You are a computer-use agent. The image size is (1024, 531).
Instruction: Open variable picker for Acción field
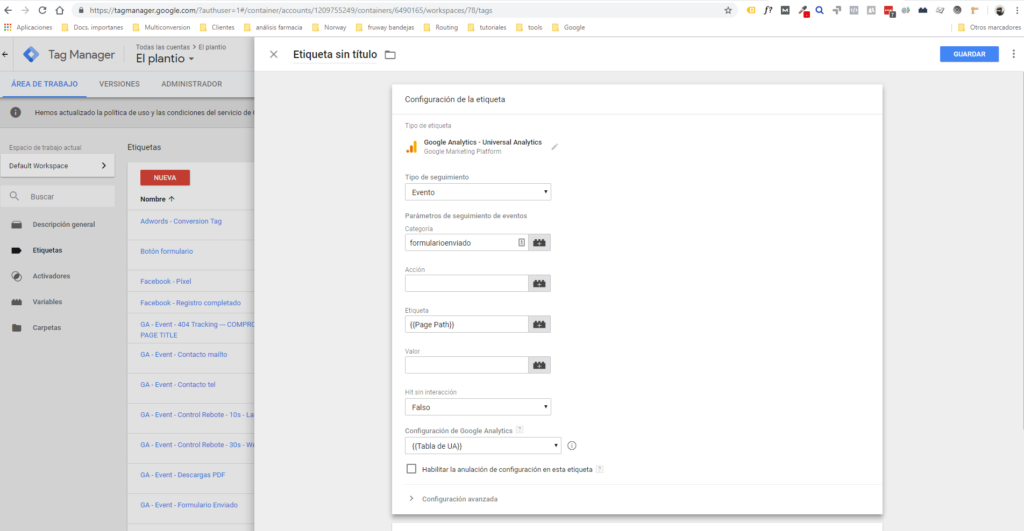[x=539, y=283]
